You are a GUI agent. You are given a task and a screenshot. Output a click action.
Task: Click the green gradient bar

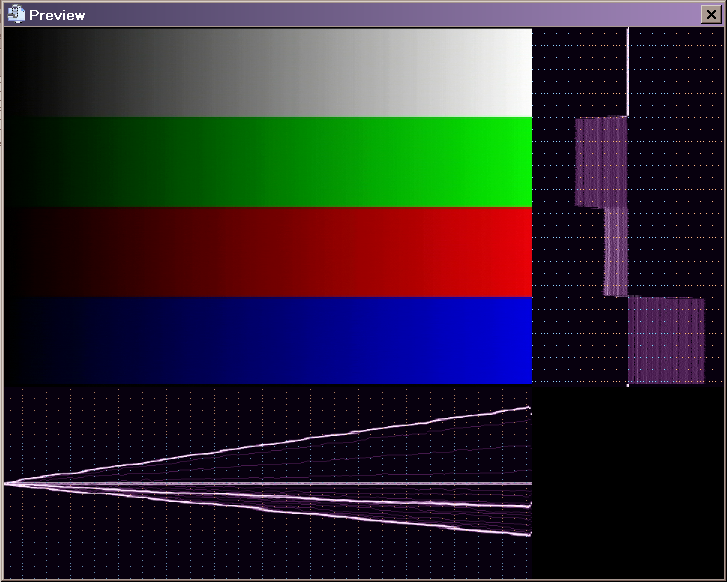point(268,162)
